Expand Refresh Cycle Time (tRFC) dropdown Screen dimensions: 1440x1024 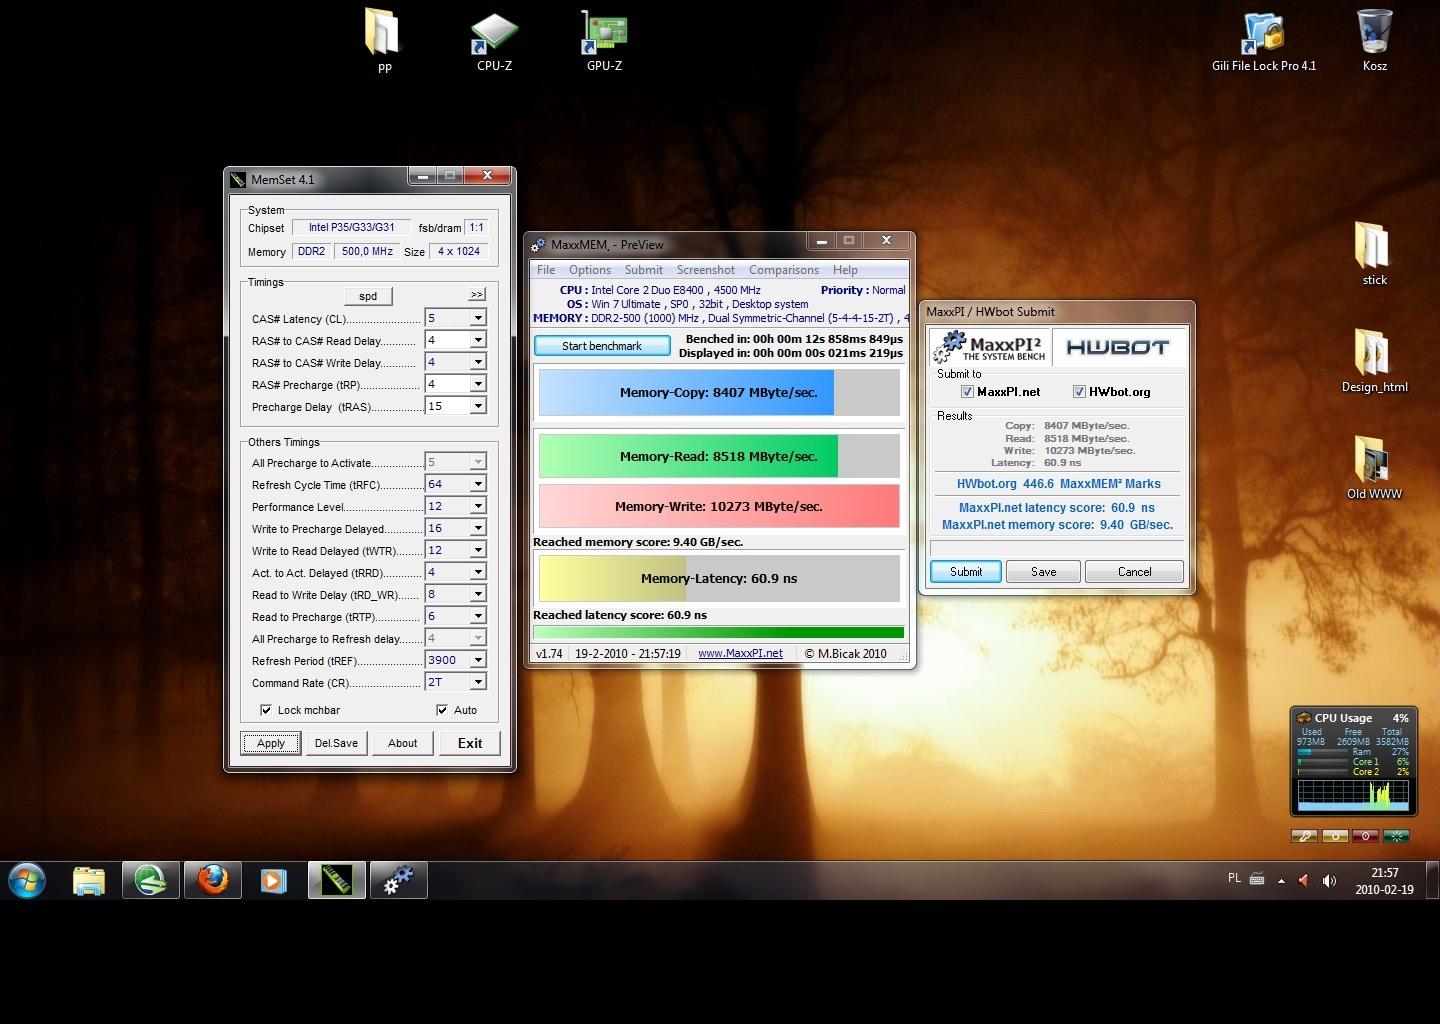point(478,484)
